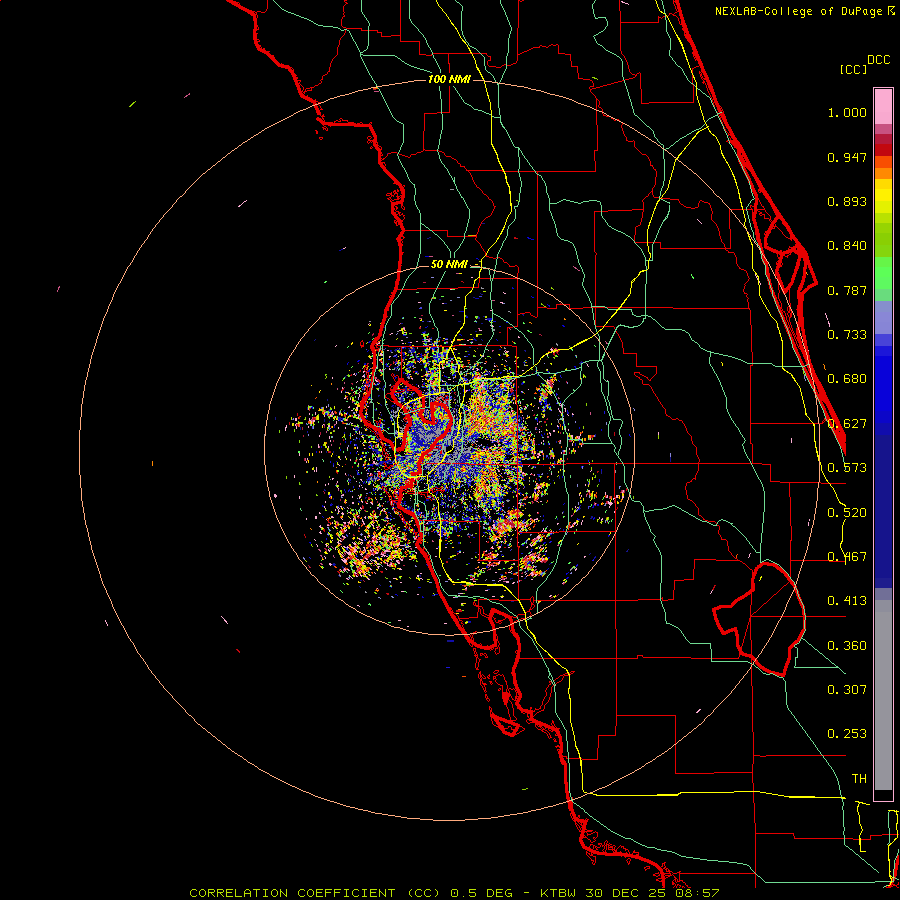Viewport: 900px width, 900px height.
Task: Click the 0.947 value on the color scale
Action: click(x=847, y=157)
